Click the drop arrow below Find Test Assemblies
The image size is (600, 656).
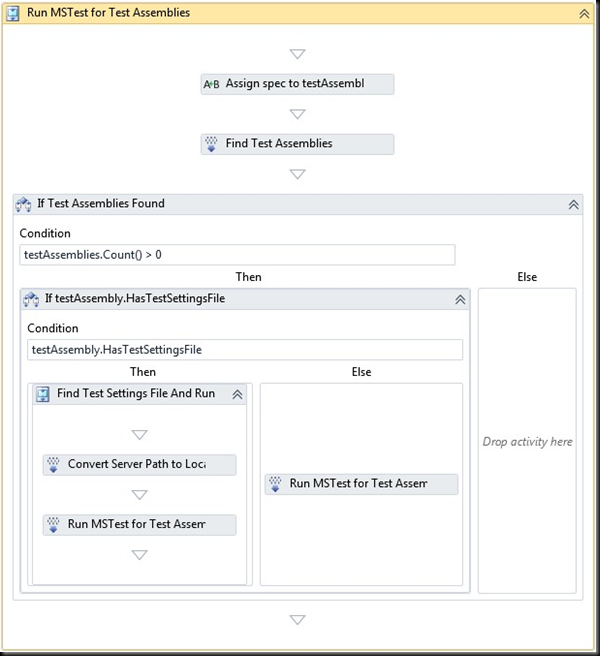pyautogui.click(x=297, y=174)
